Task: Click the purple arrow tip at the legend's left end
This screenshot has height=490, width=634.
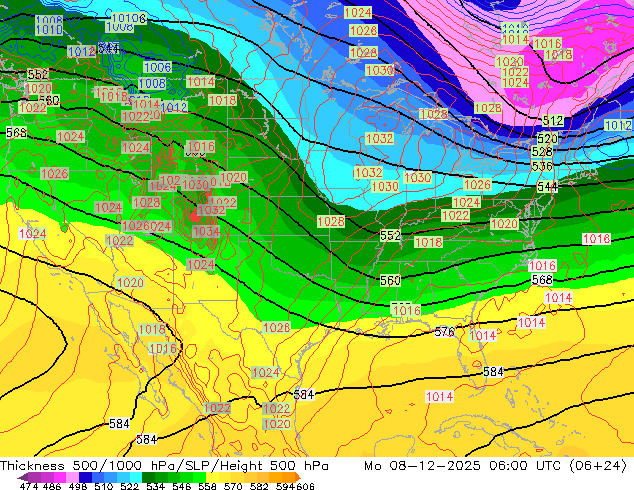Action: [x=23, y=478]
